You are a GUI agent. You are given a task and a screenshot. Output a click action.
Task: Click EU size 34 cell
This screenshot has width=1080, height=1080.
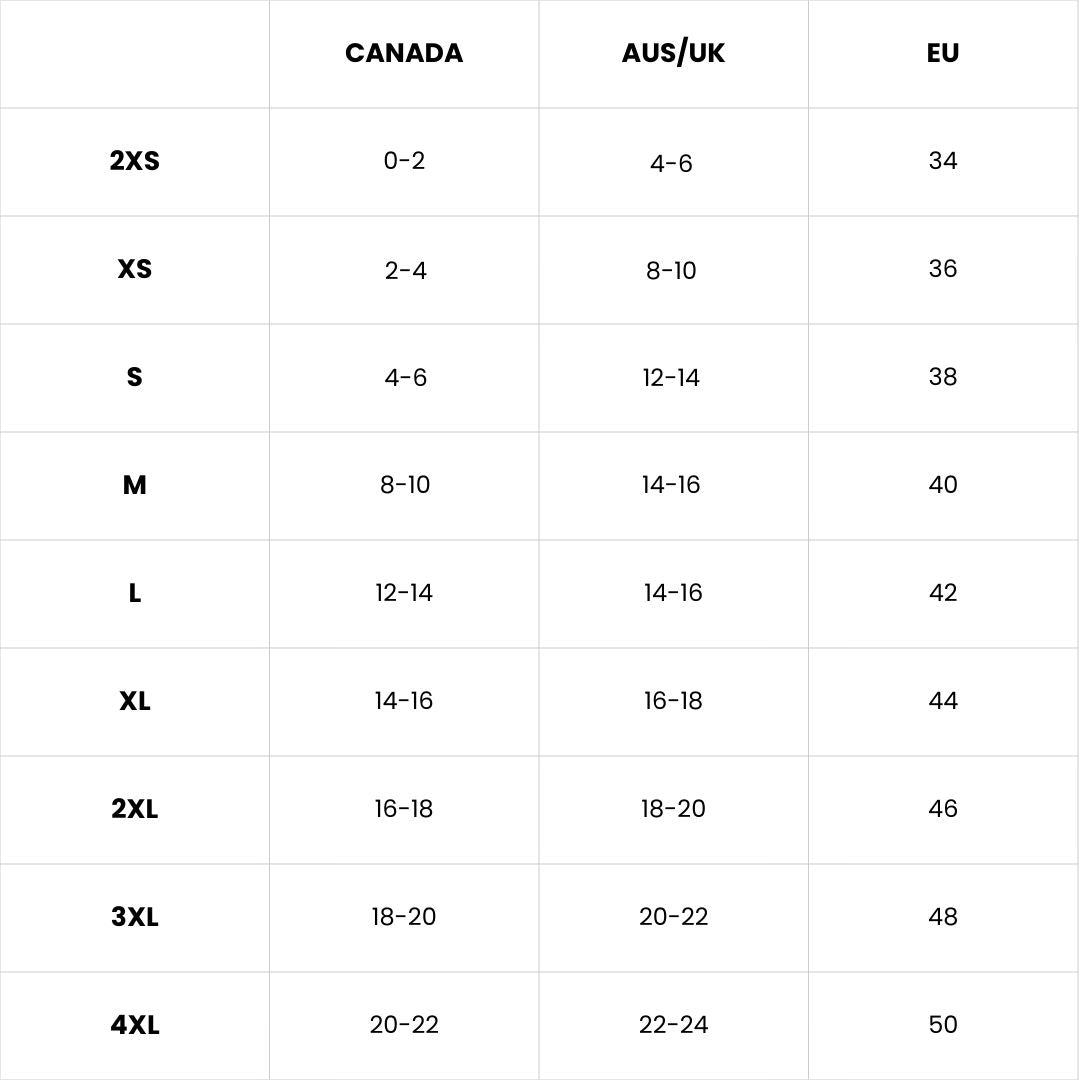942,161
